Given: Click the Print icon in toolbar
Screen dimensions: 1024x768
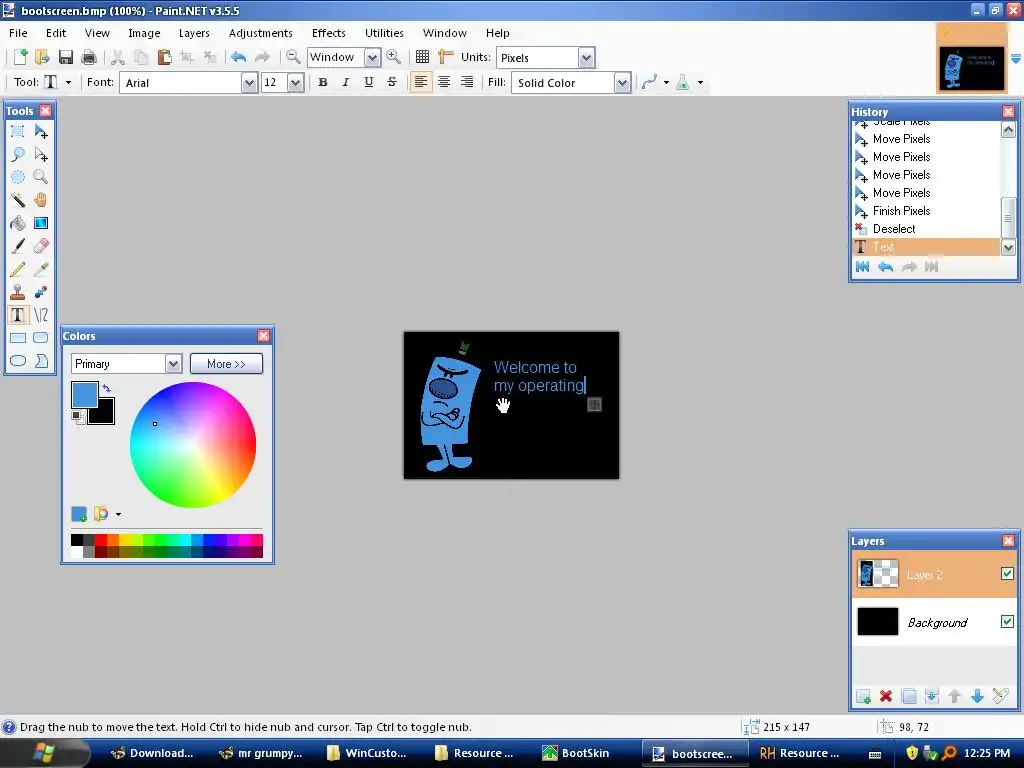Looking at the screenshot, I should pyautogui.click(x=89, y=57).
